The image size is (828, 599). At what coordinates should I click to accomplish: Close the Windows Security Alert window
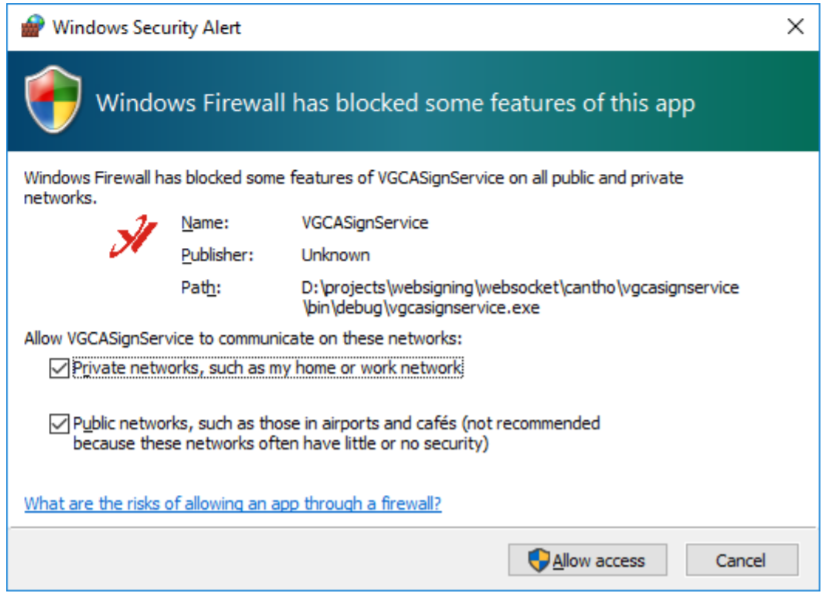pos(795,26)
